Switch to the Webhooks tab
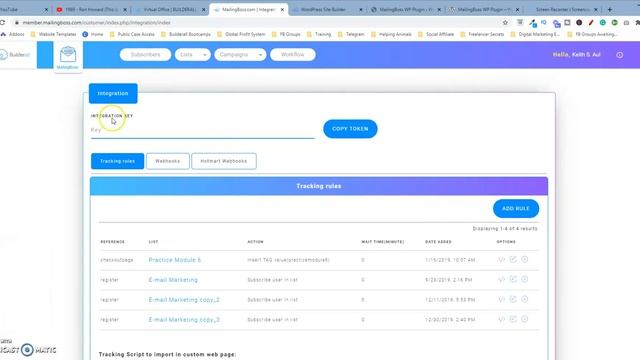Image resolution: width=640 pixels, height=360 pixels. [168, 161]
